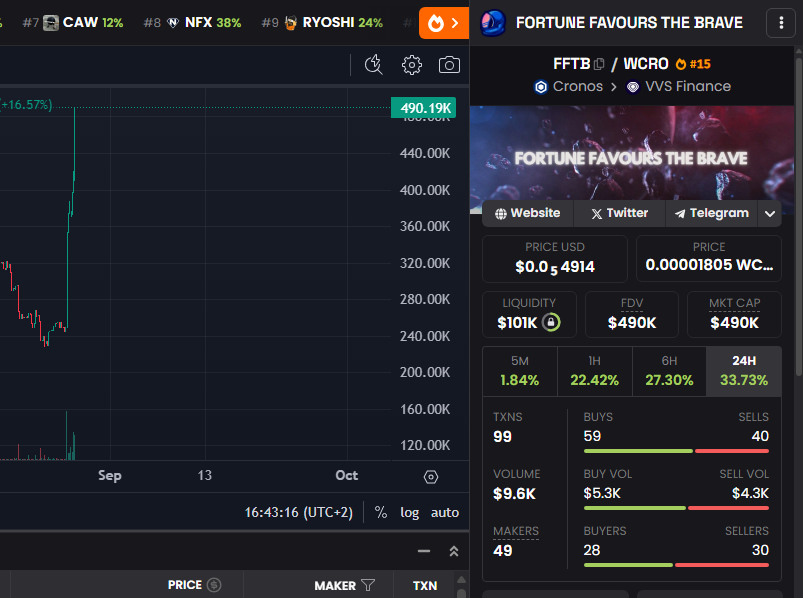The width and height of the screenshot is (803, 598).
Task: Click the TXNS count 99
Action: pos(502,437)
